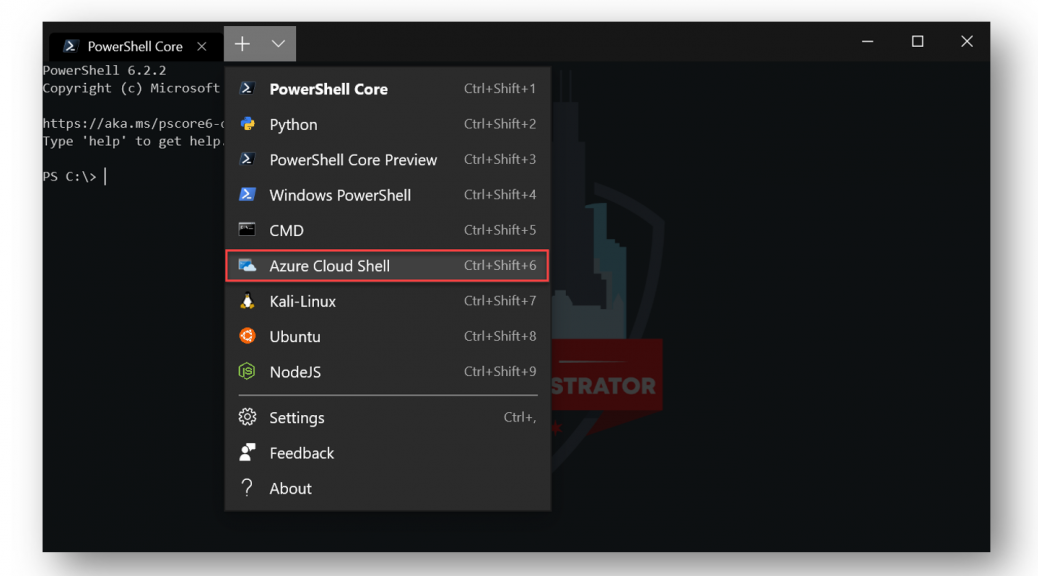1038x576 pixels.
Task: Click the Feedback person icon
Action: pyautogui.click(x=247, y=453)
